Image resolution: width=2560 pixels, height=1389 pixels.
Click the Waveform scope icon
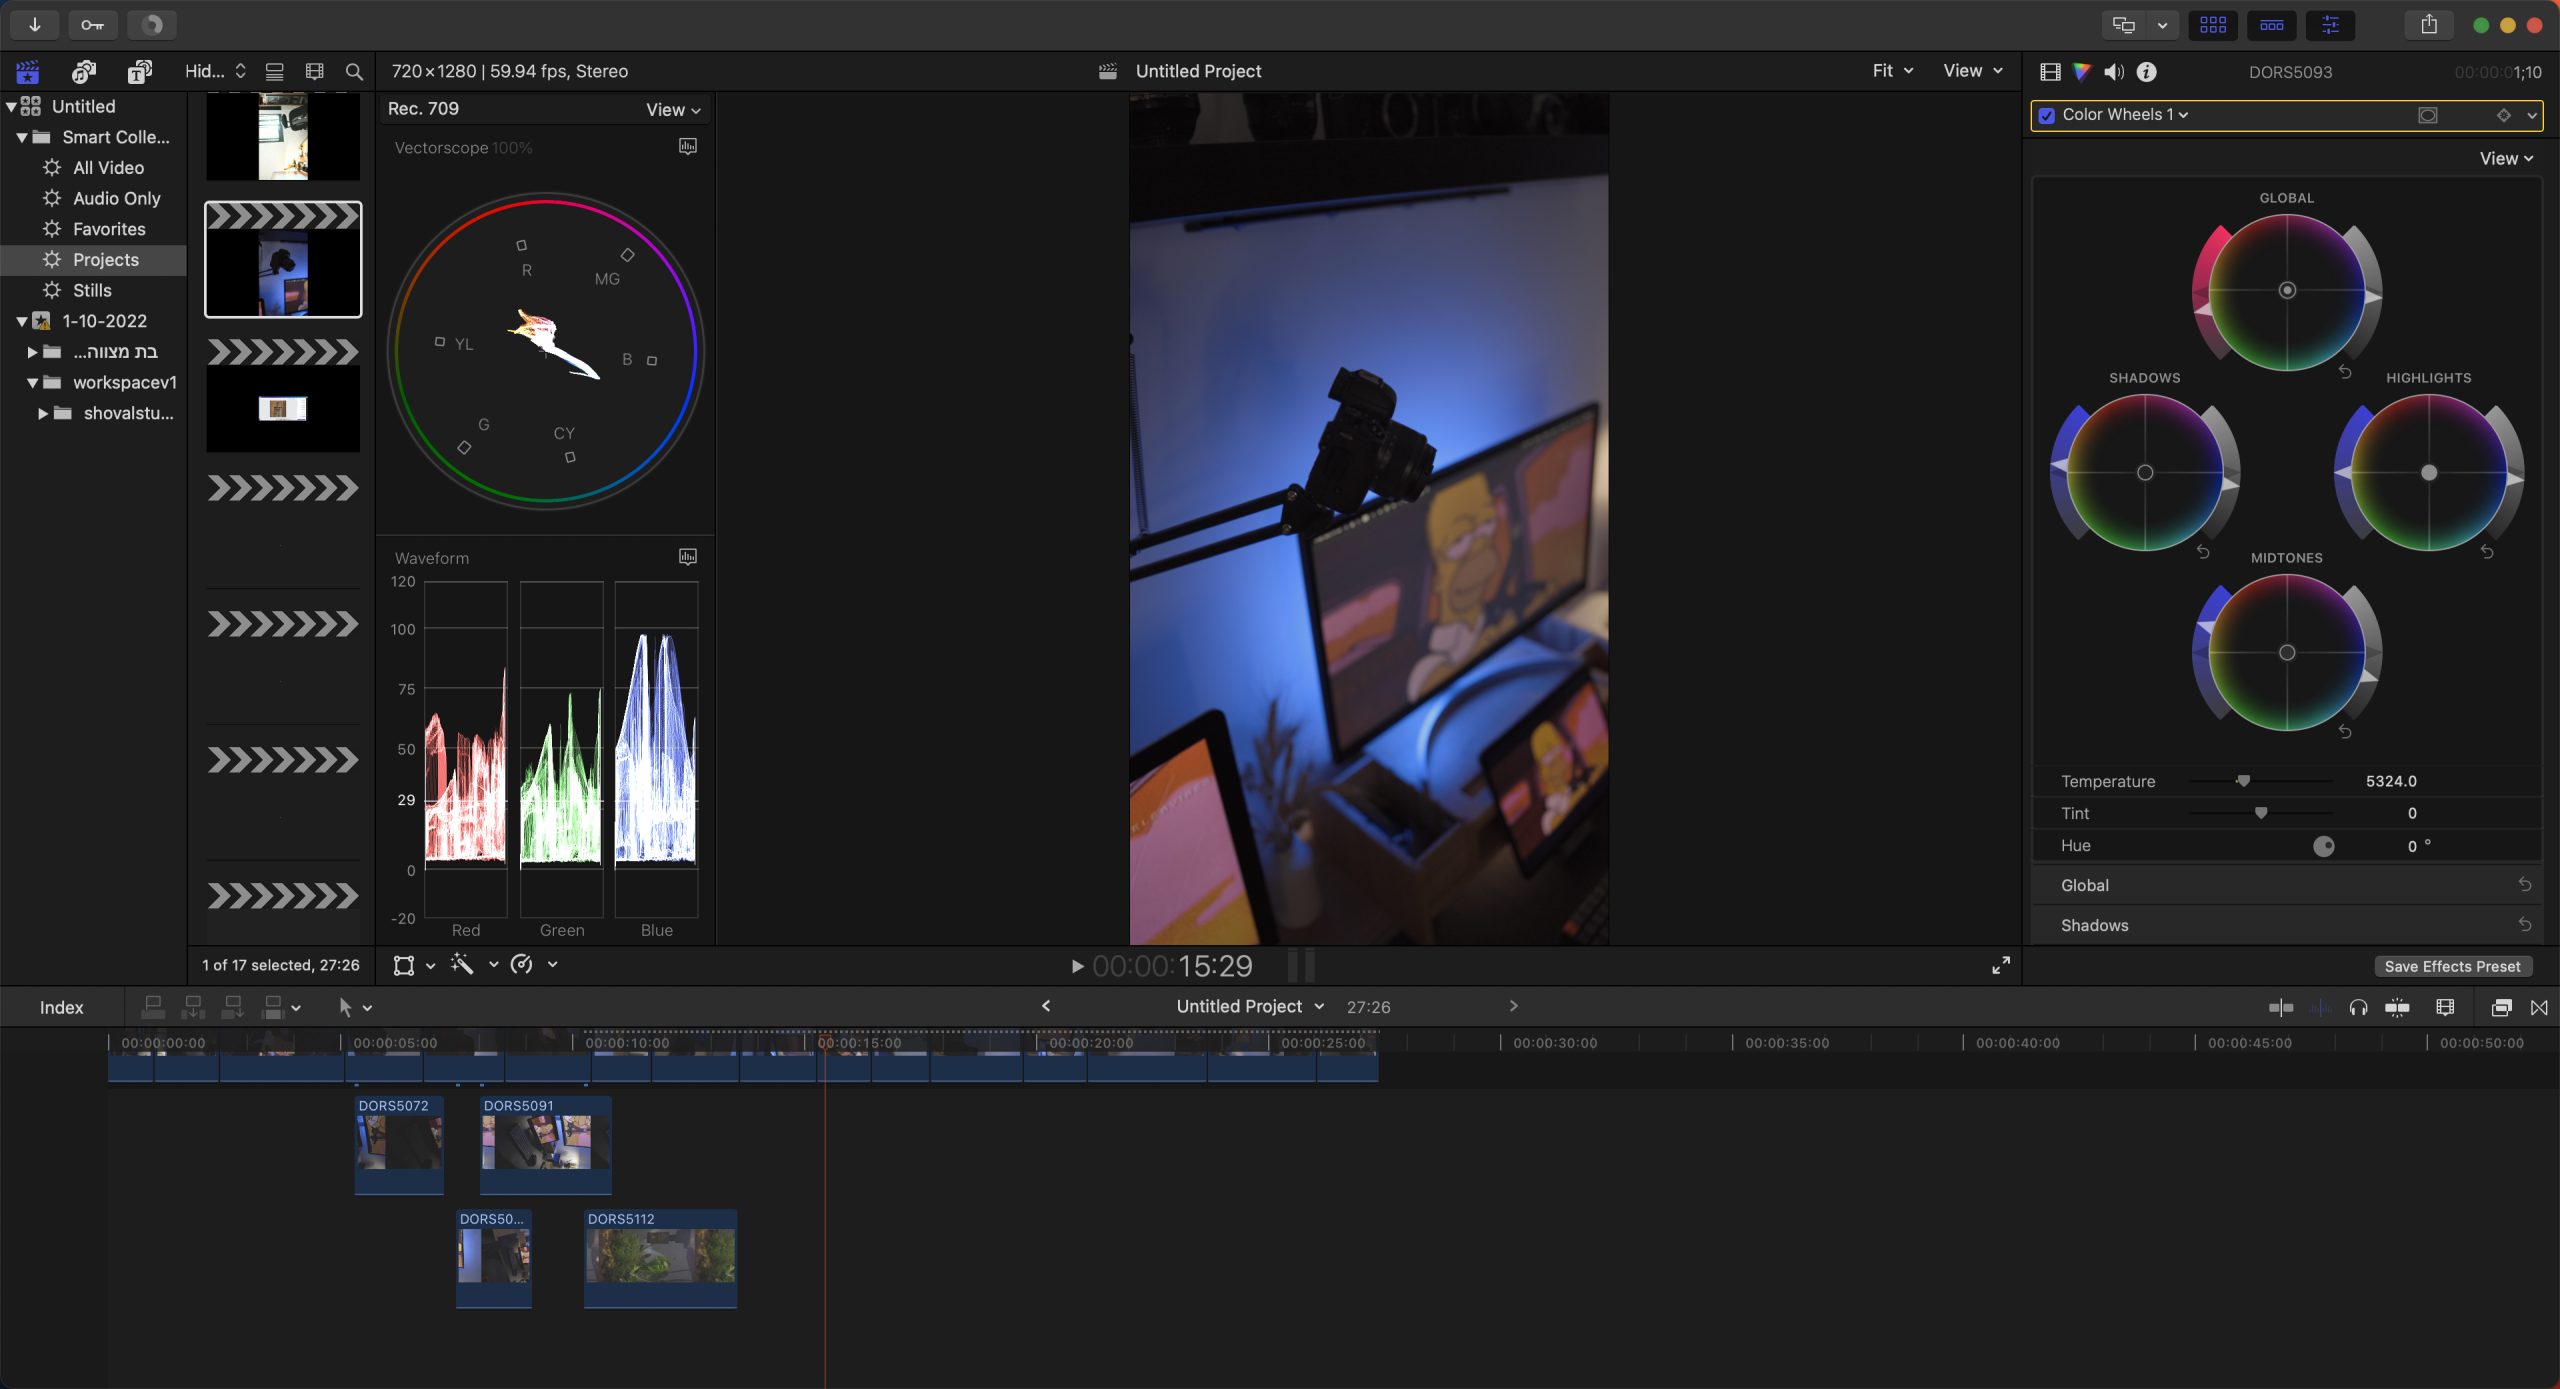pos(687,556)
